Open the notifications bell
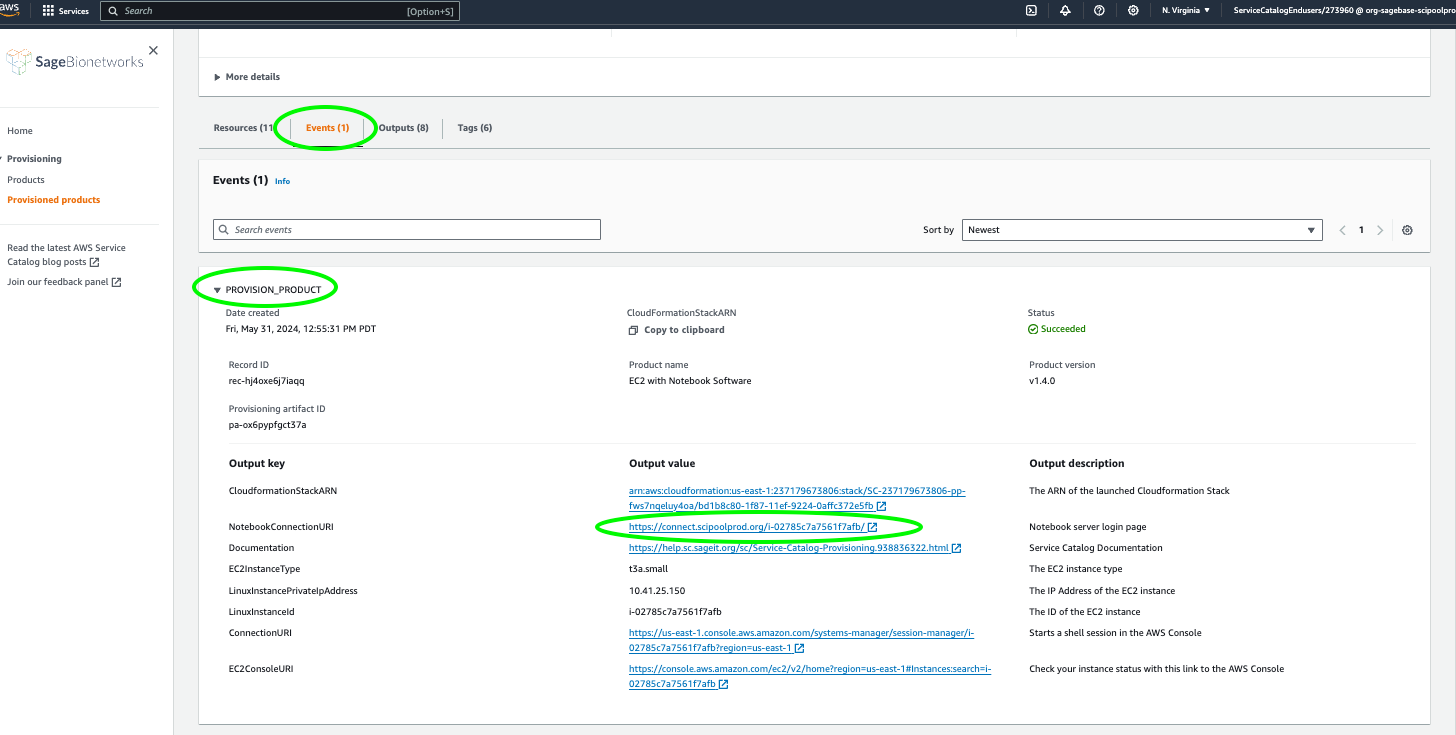This screenshot has width=1456, height=735. 1065,11
